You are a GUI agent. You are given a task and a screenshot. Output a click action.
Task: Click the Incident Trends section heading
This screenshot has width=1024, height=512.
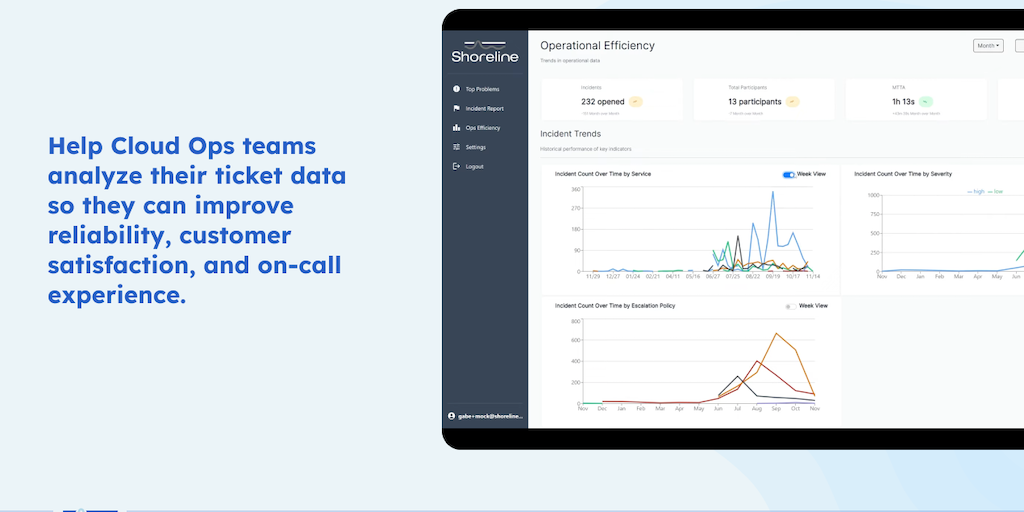pyautogui.click(x=571, y=134)
